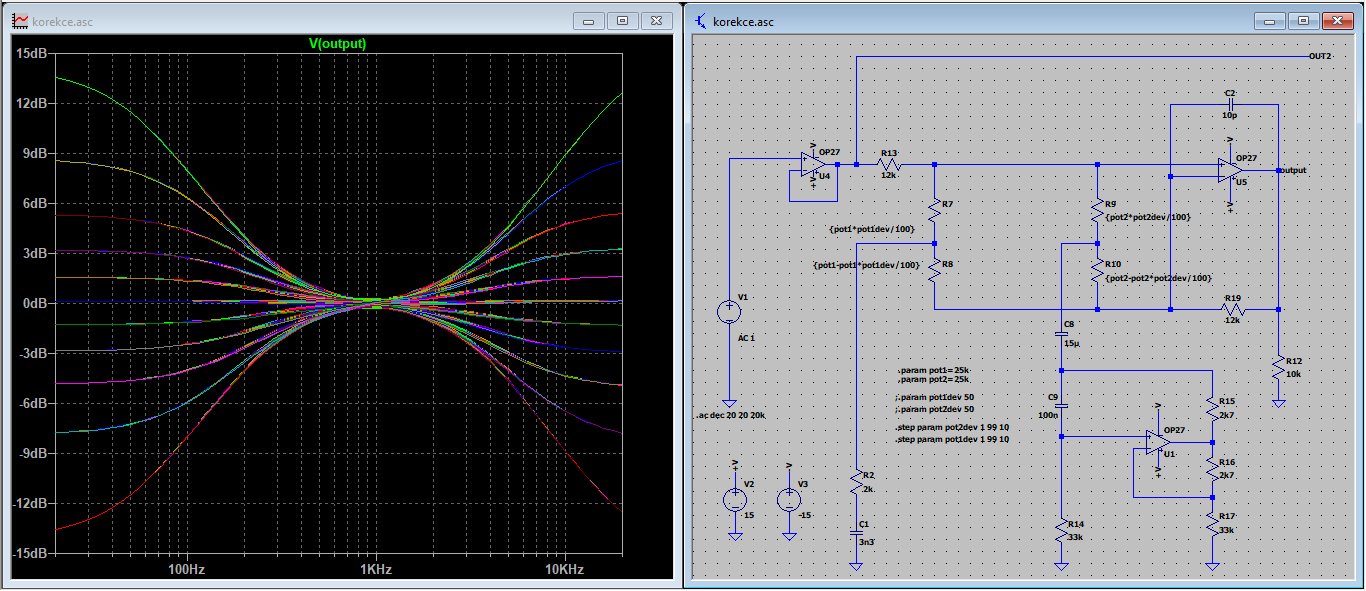1366x591 pixels.
Task: Click the .param pot1=25k directive
Action: click(934, 371)
